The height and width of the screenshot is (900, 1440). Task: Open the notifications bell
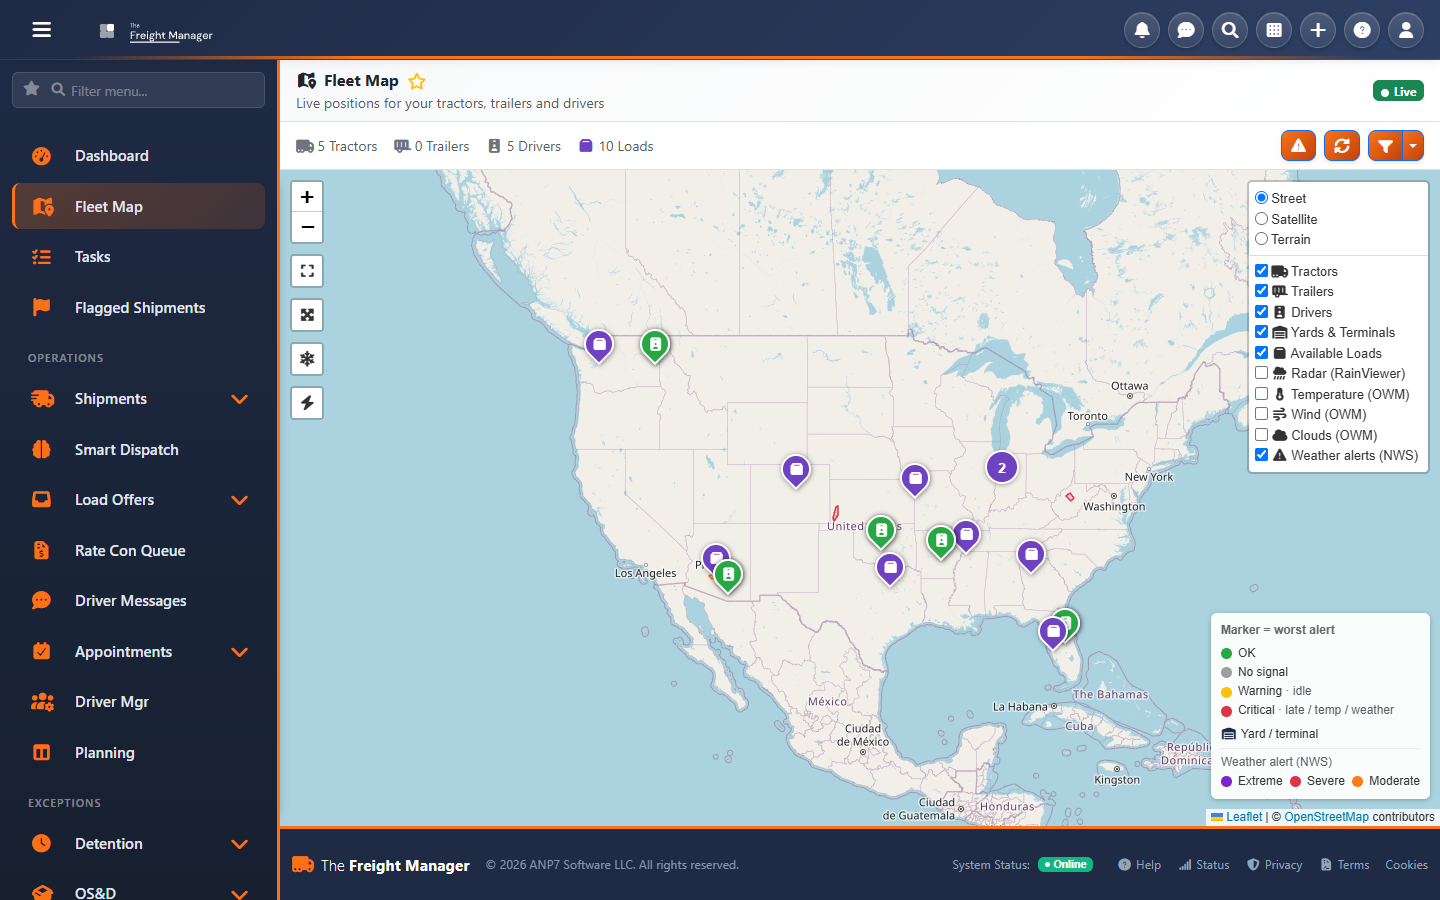(x=1142, y=30)
